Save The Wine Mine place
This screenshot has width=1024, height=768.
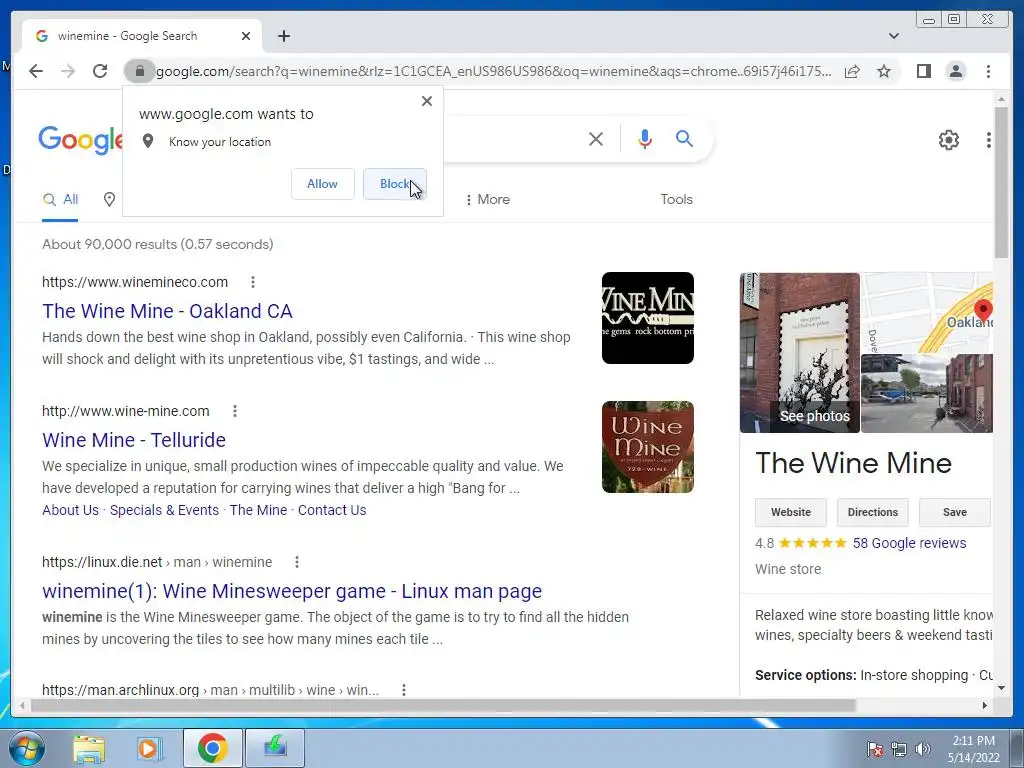[x=955, y=513]
